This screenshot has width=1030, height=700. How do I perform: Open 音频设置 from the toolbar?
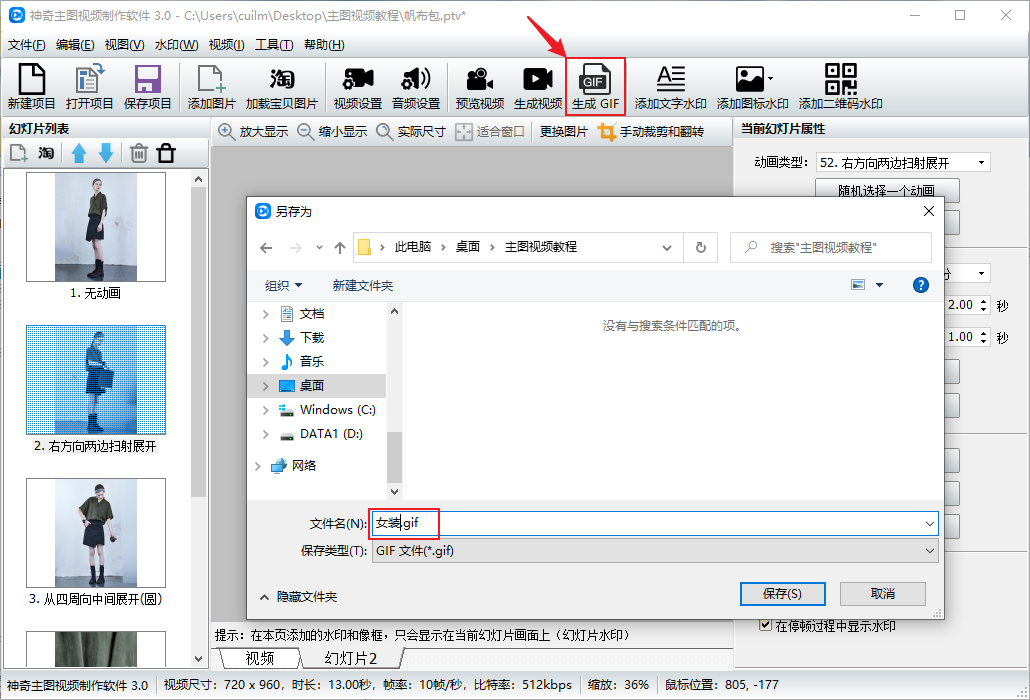pyautogui.click(x=416, y=86)
